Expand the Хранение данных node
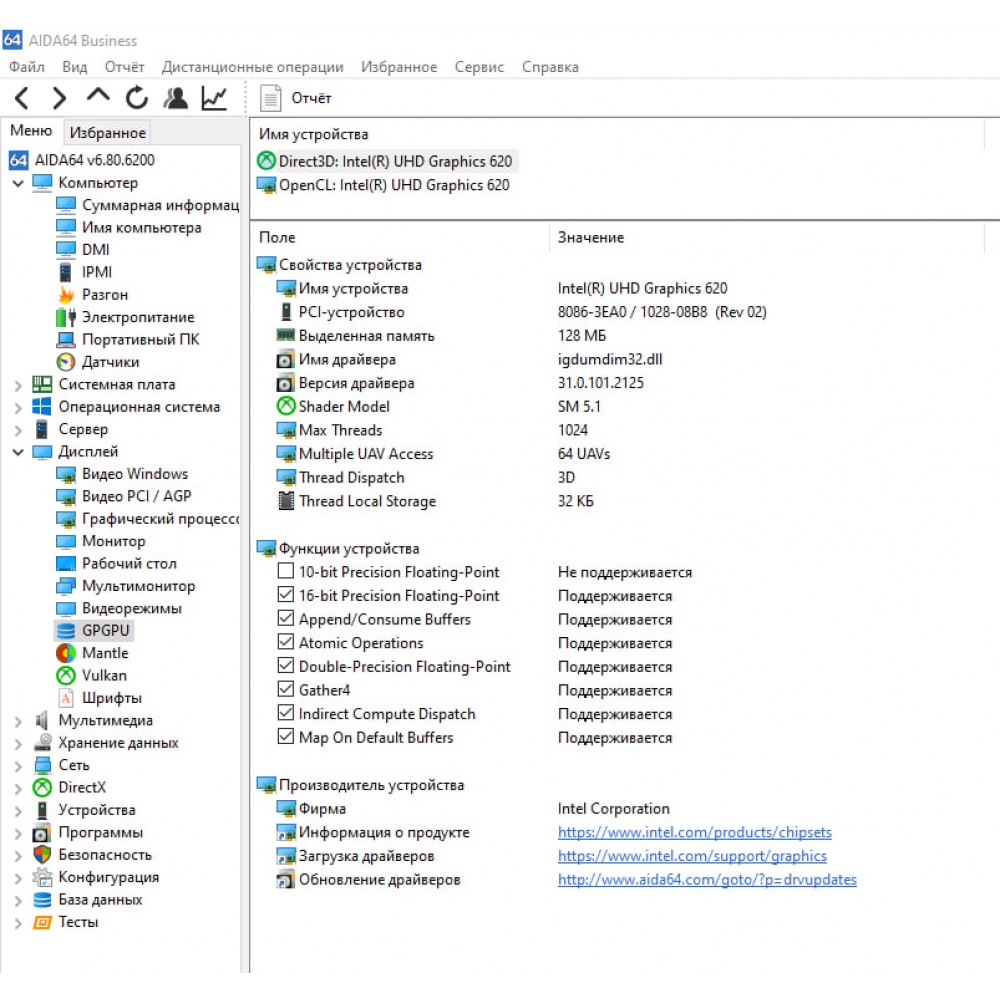1000x1000 pixels. (18, 744)
